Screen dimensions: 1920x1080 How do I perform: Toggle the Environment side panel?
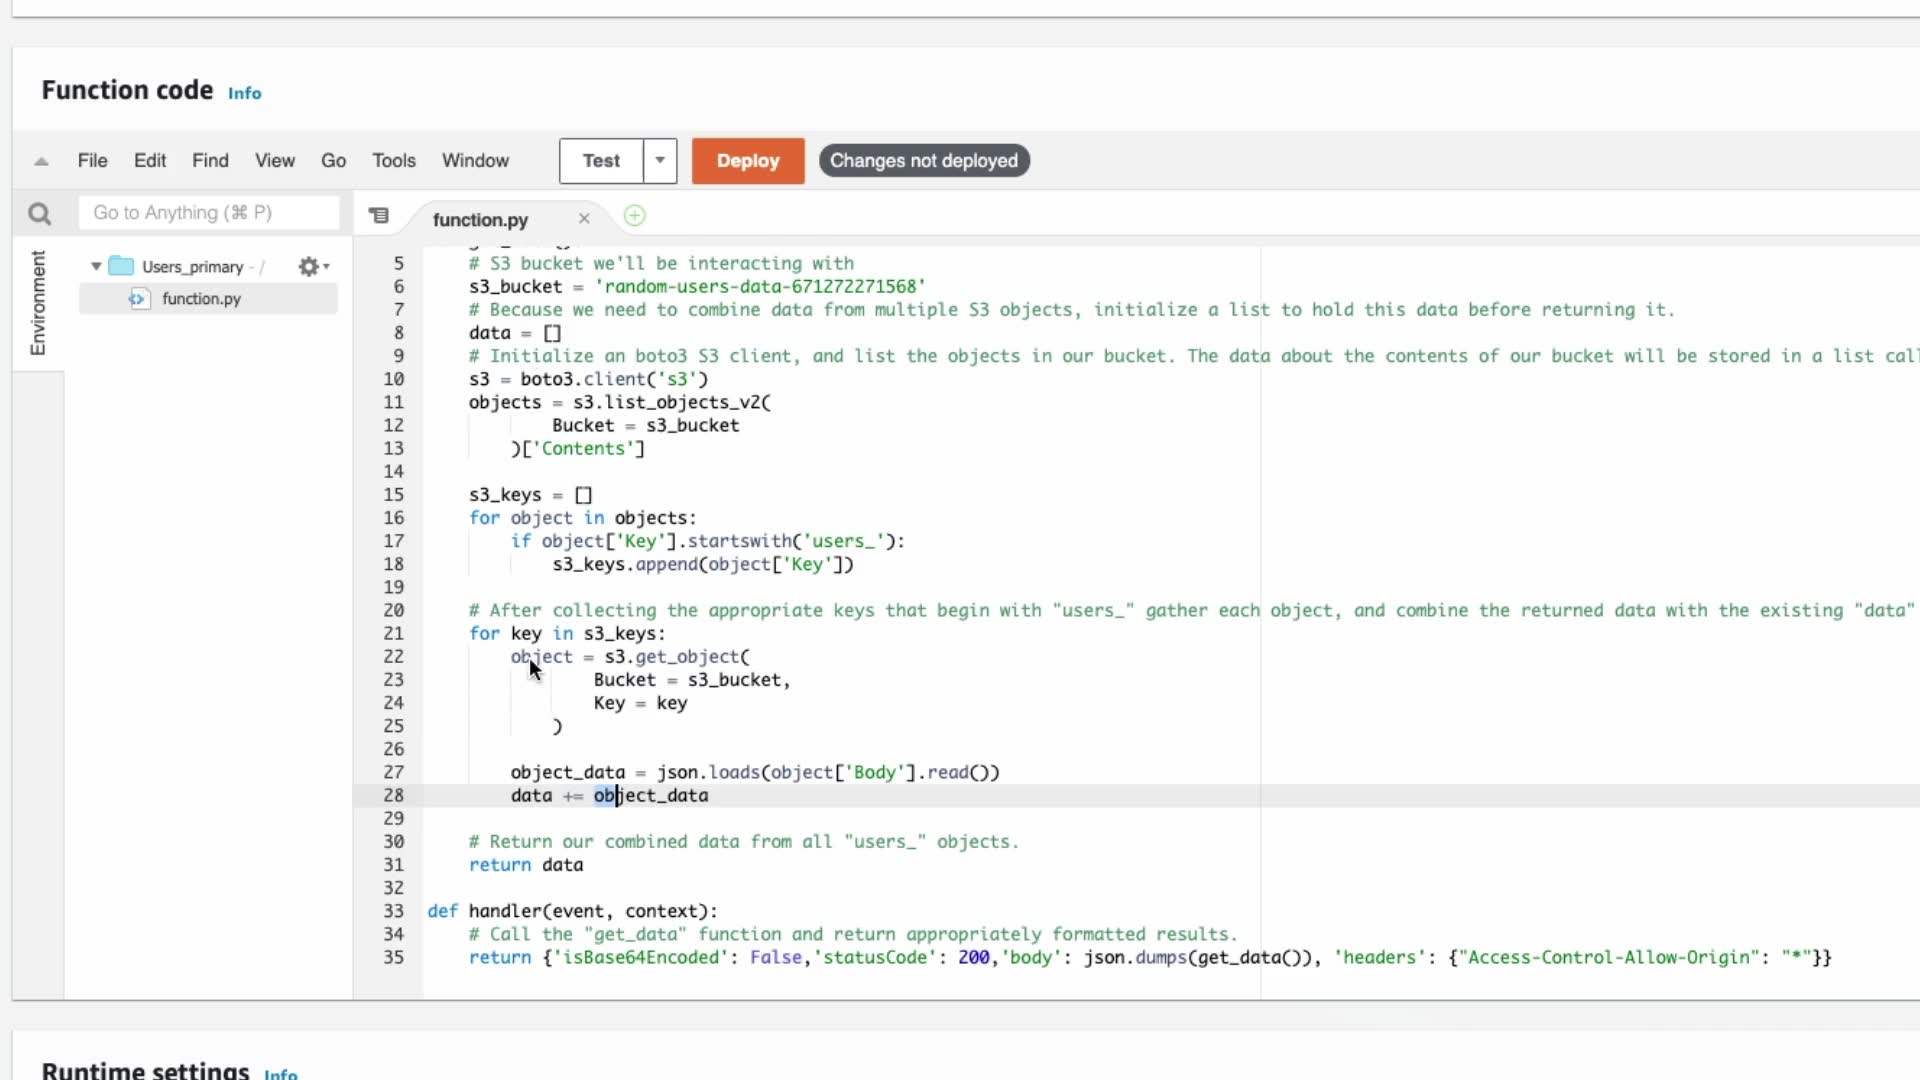tap(38, 302)
